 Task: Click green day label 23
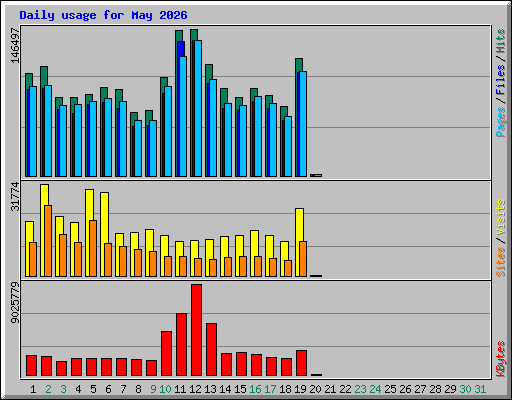pos(360,389)
